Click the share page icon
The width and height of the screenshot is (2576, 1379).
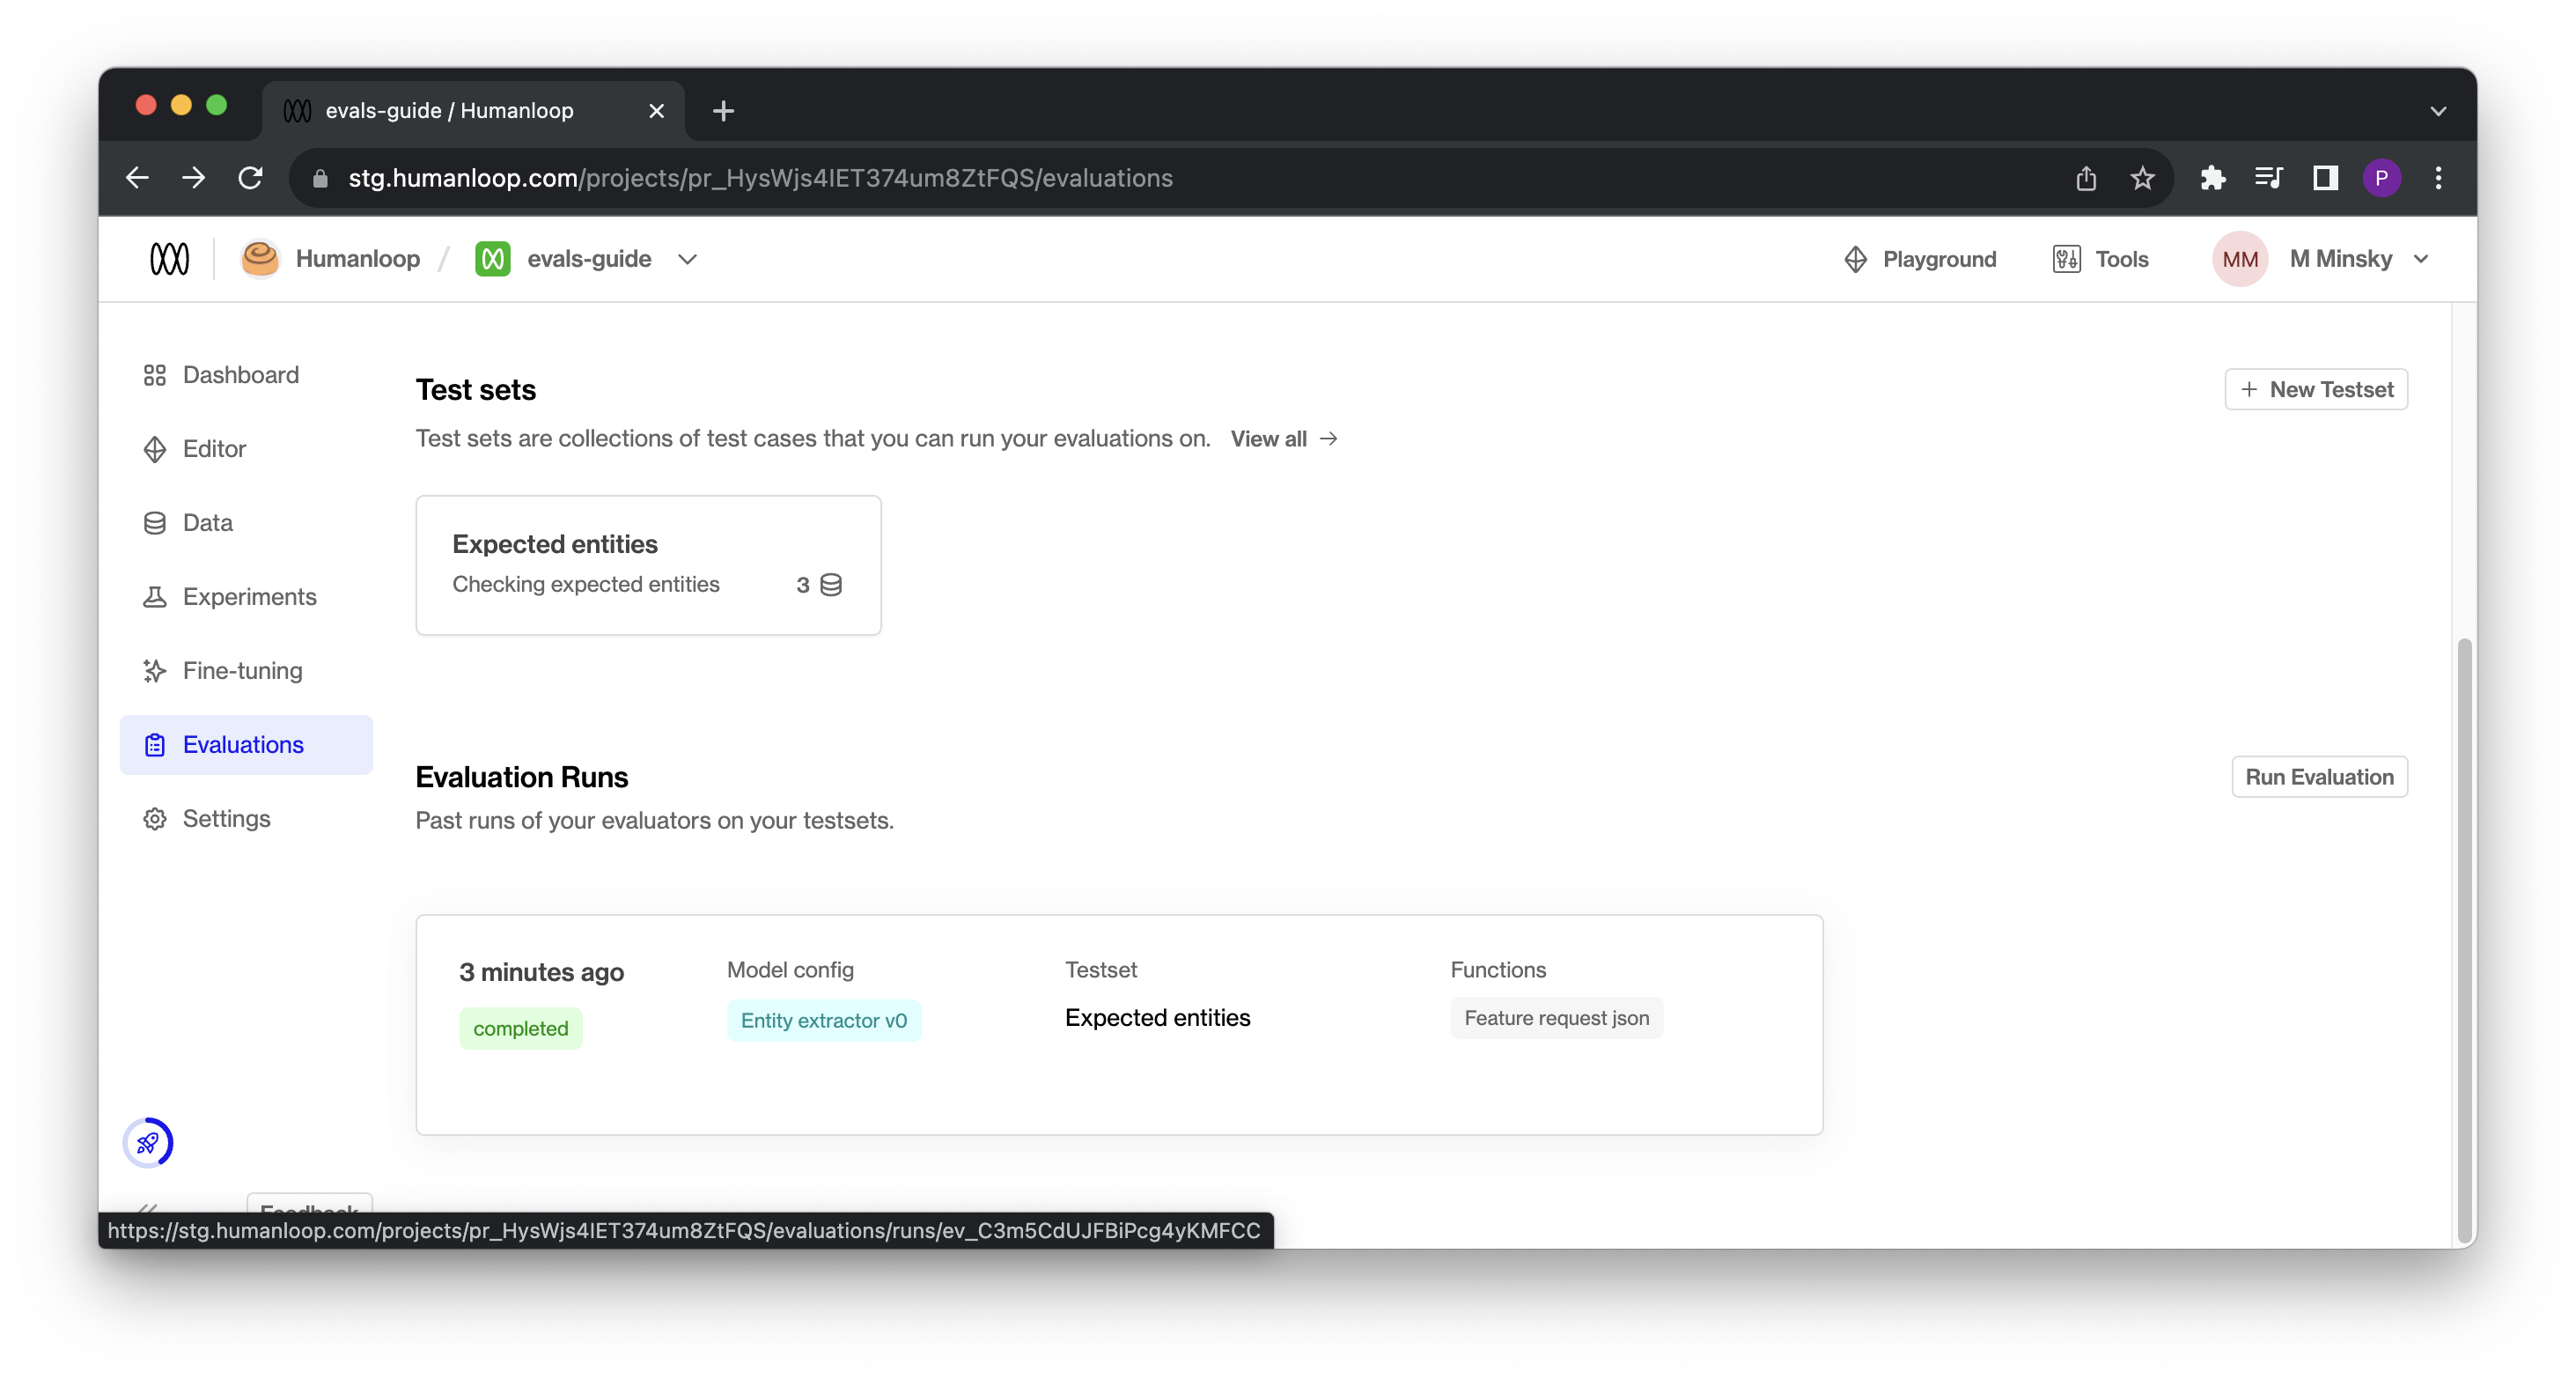2085,178
